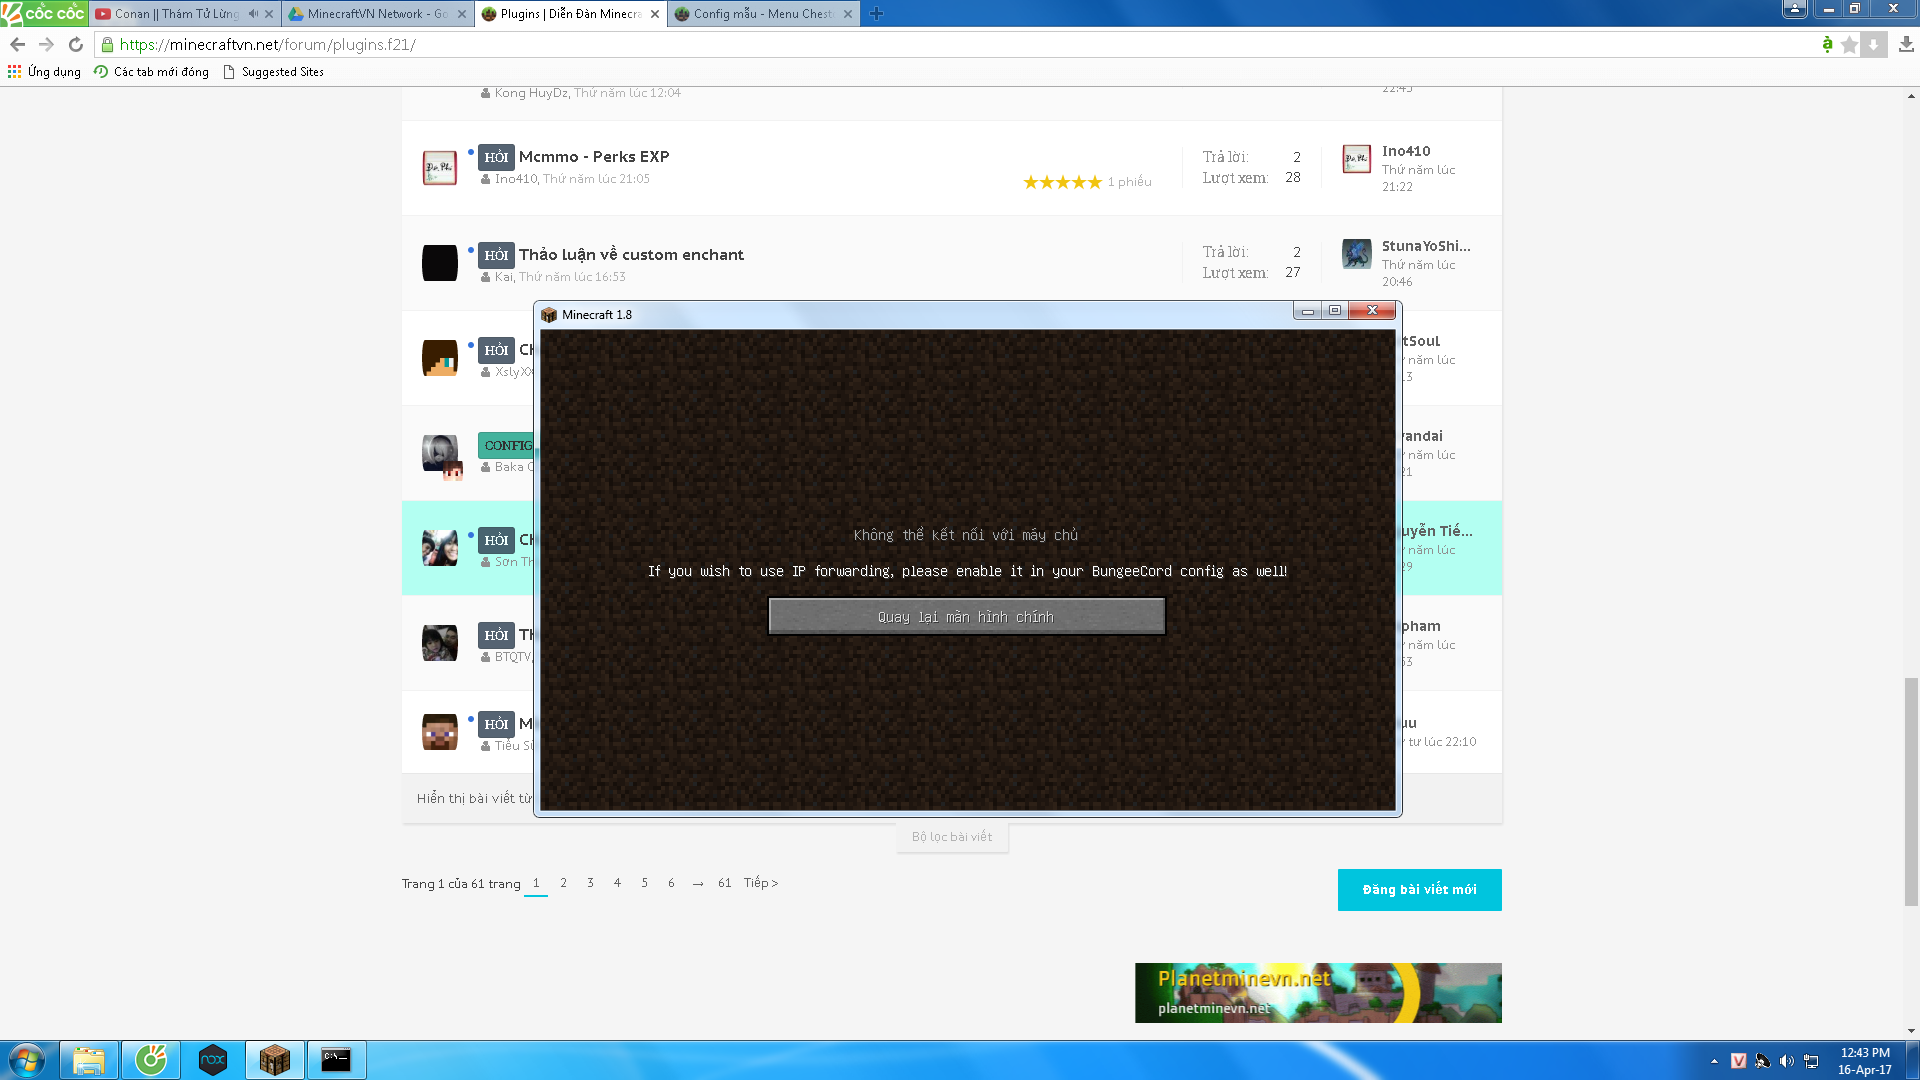
Task: Open the command prompt taskbar icon
Action: (336, 1060)
